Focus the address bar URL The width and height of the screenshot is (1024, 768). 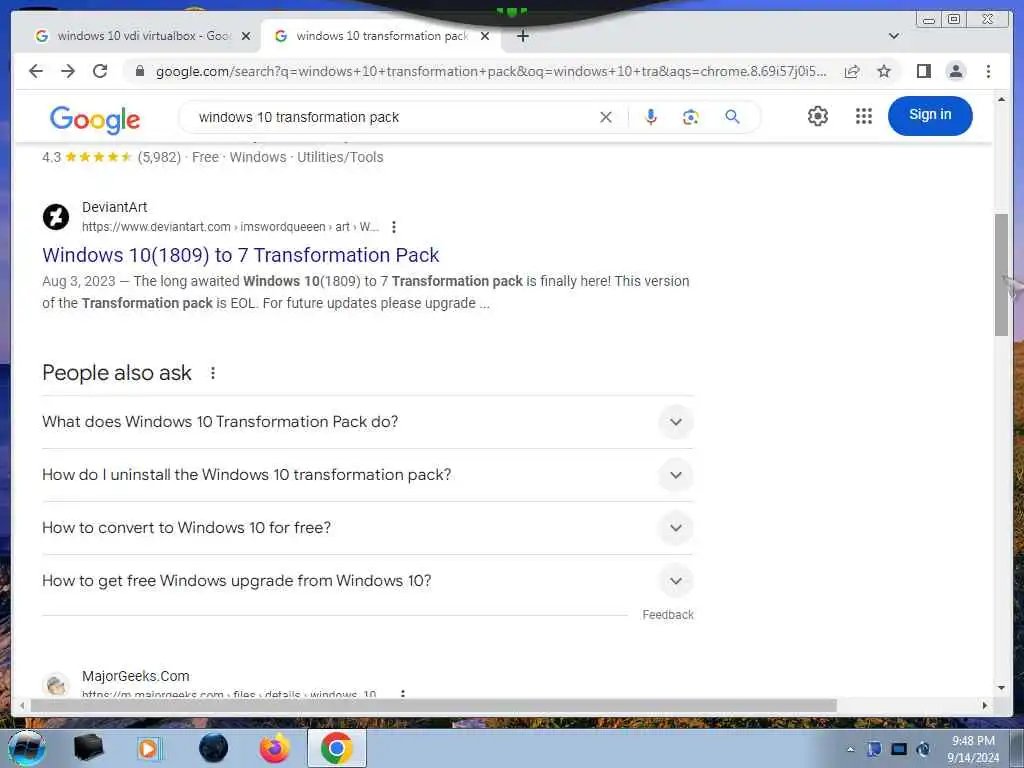point(490,71)
